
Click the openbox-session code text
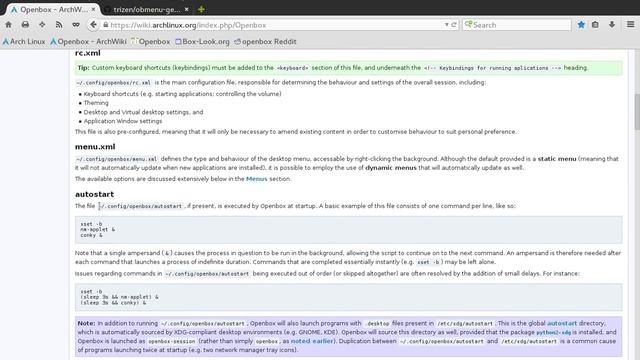[171, 341]
